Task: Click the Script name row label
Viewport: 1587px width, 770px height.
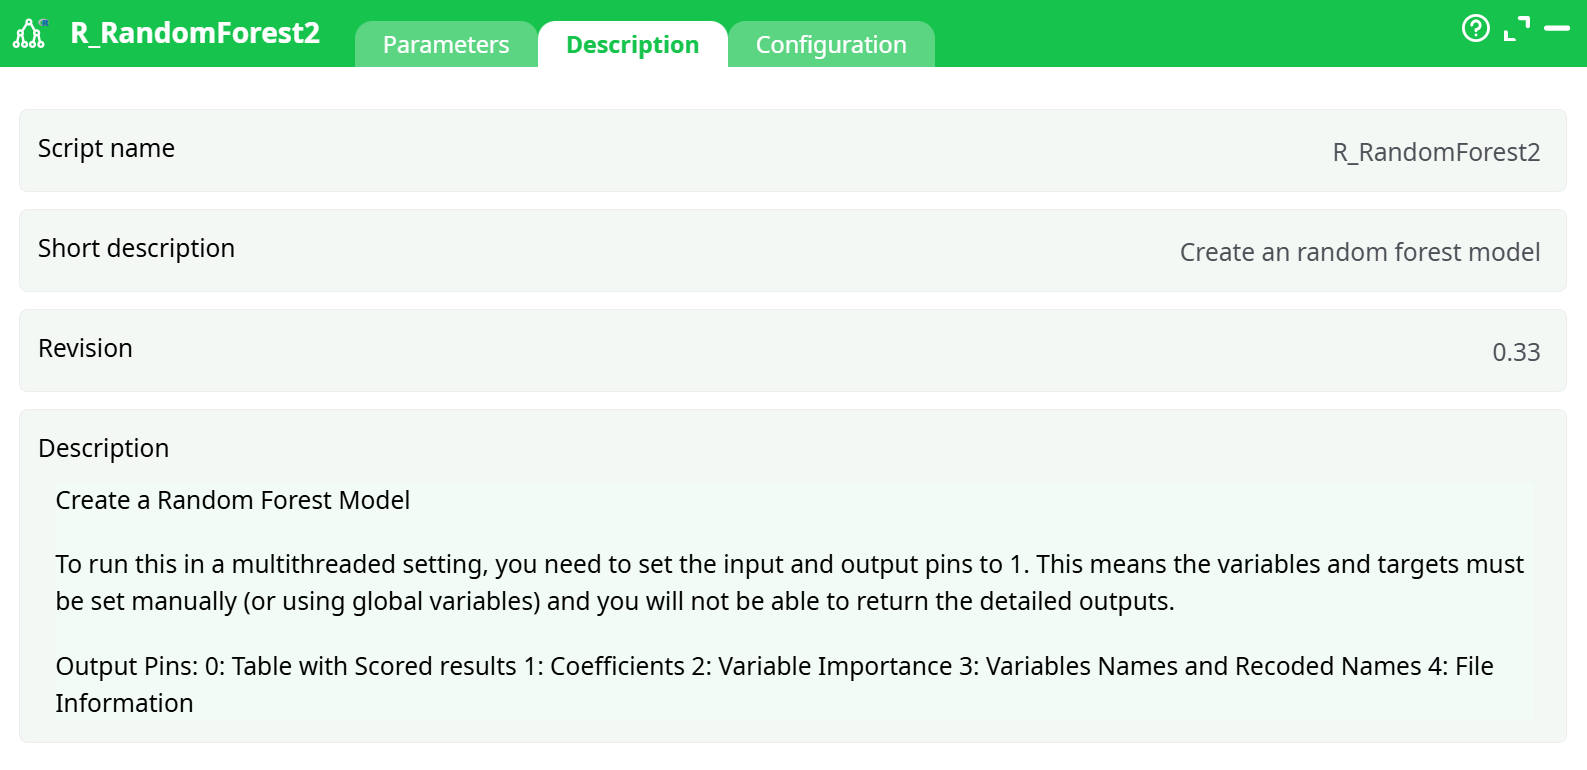Action: coord(106,148)
